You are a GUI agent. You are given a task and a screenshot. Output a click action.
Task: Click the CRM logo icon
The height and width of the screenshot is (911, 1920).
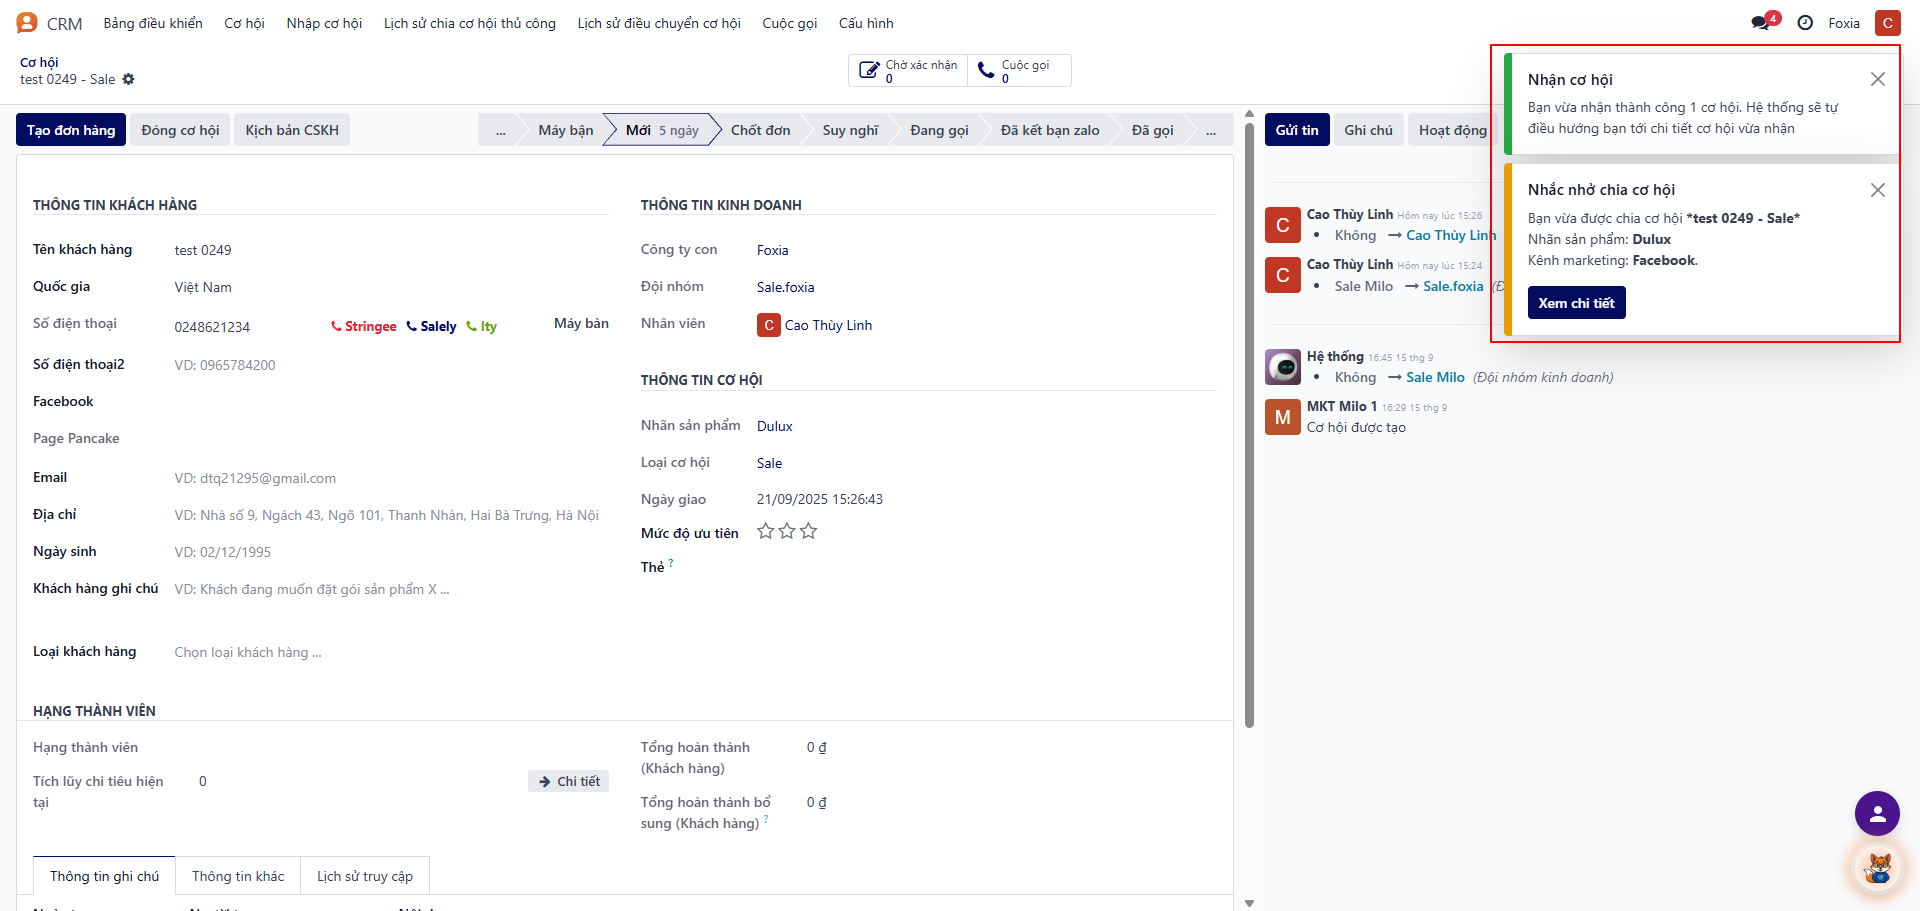tap(27, 23)
